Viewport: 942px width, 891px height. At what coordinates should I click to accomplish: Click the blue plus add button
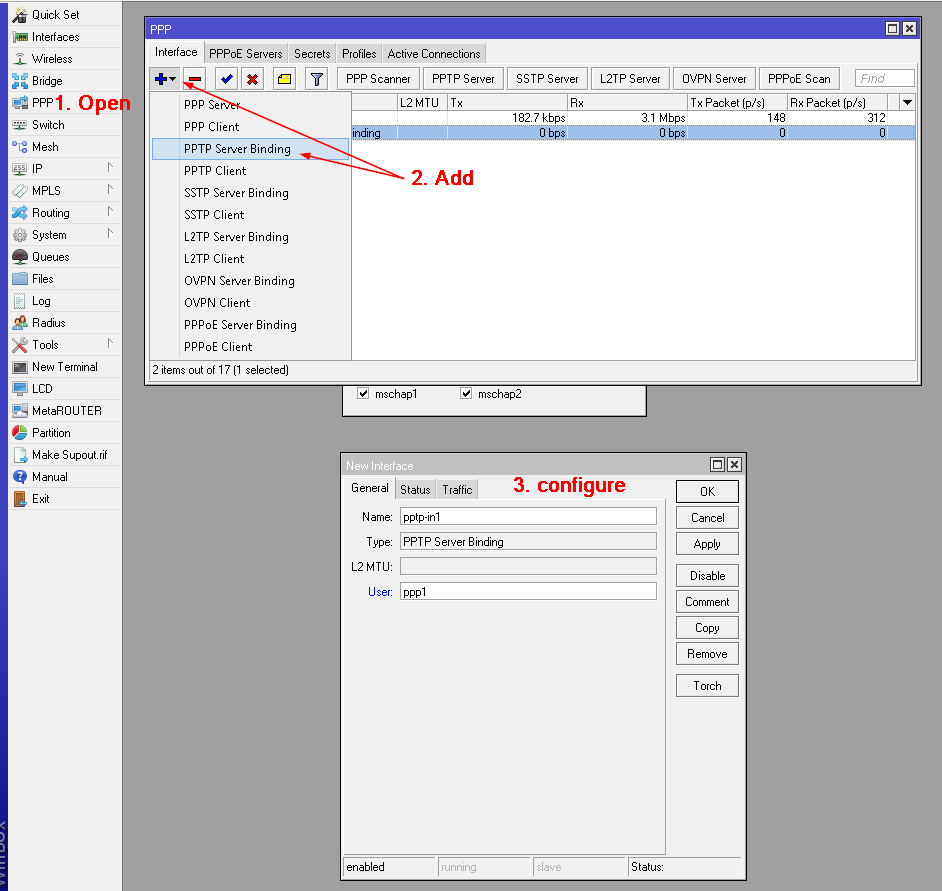tap(165, 79)
